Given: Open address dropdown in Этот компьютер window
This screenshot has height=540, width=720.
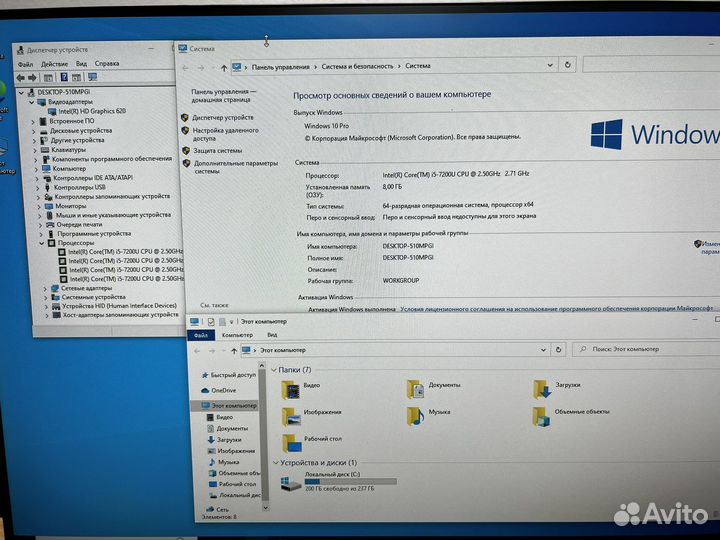Looking at the screenshot, I should click(x=543, y=350).
